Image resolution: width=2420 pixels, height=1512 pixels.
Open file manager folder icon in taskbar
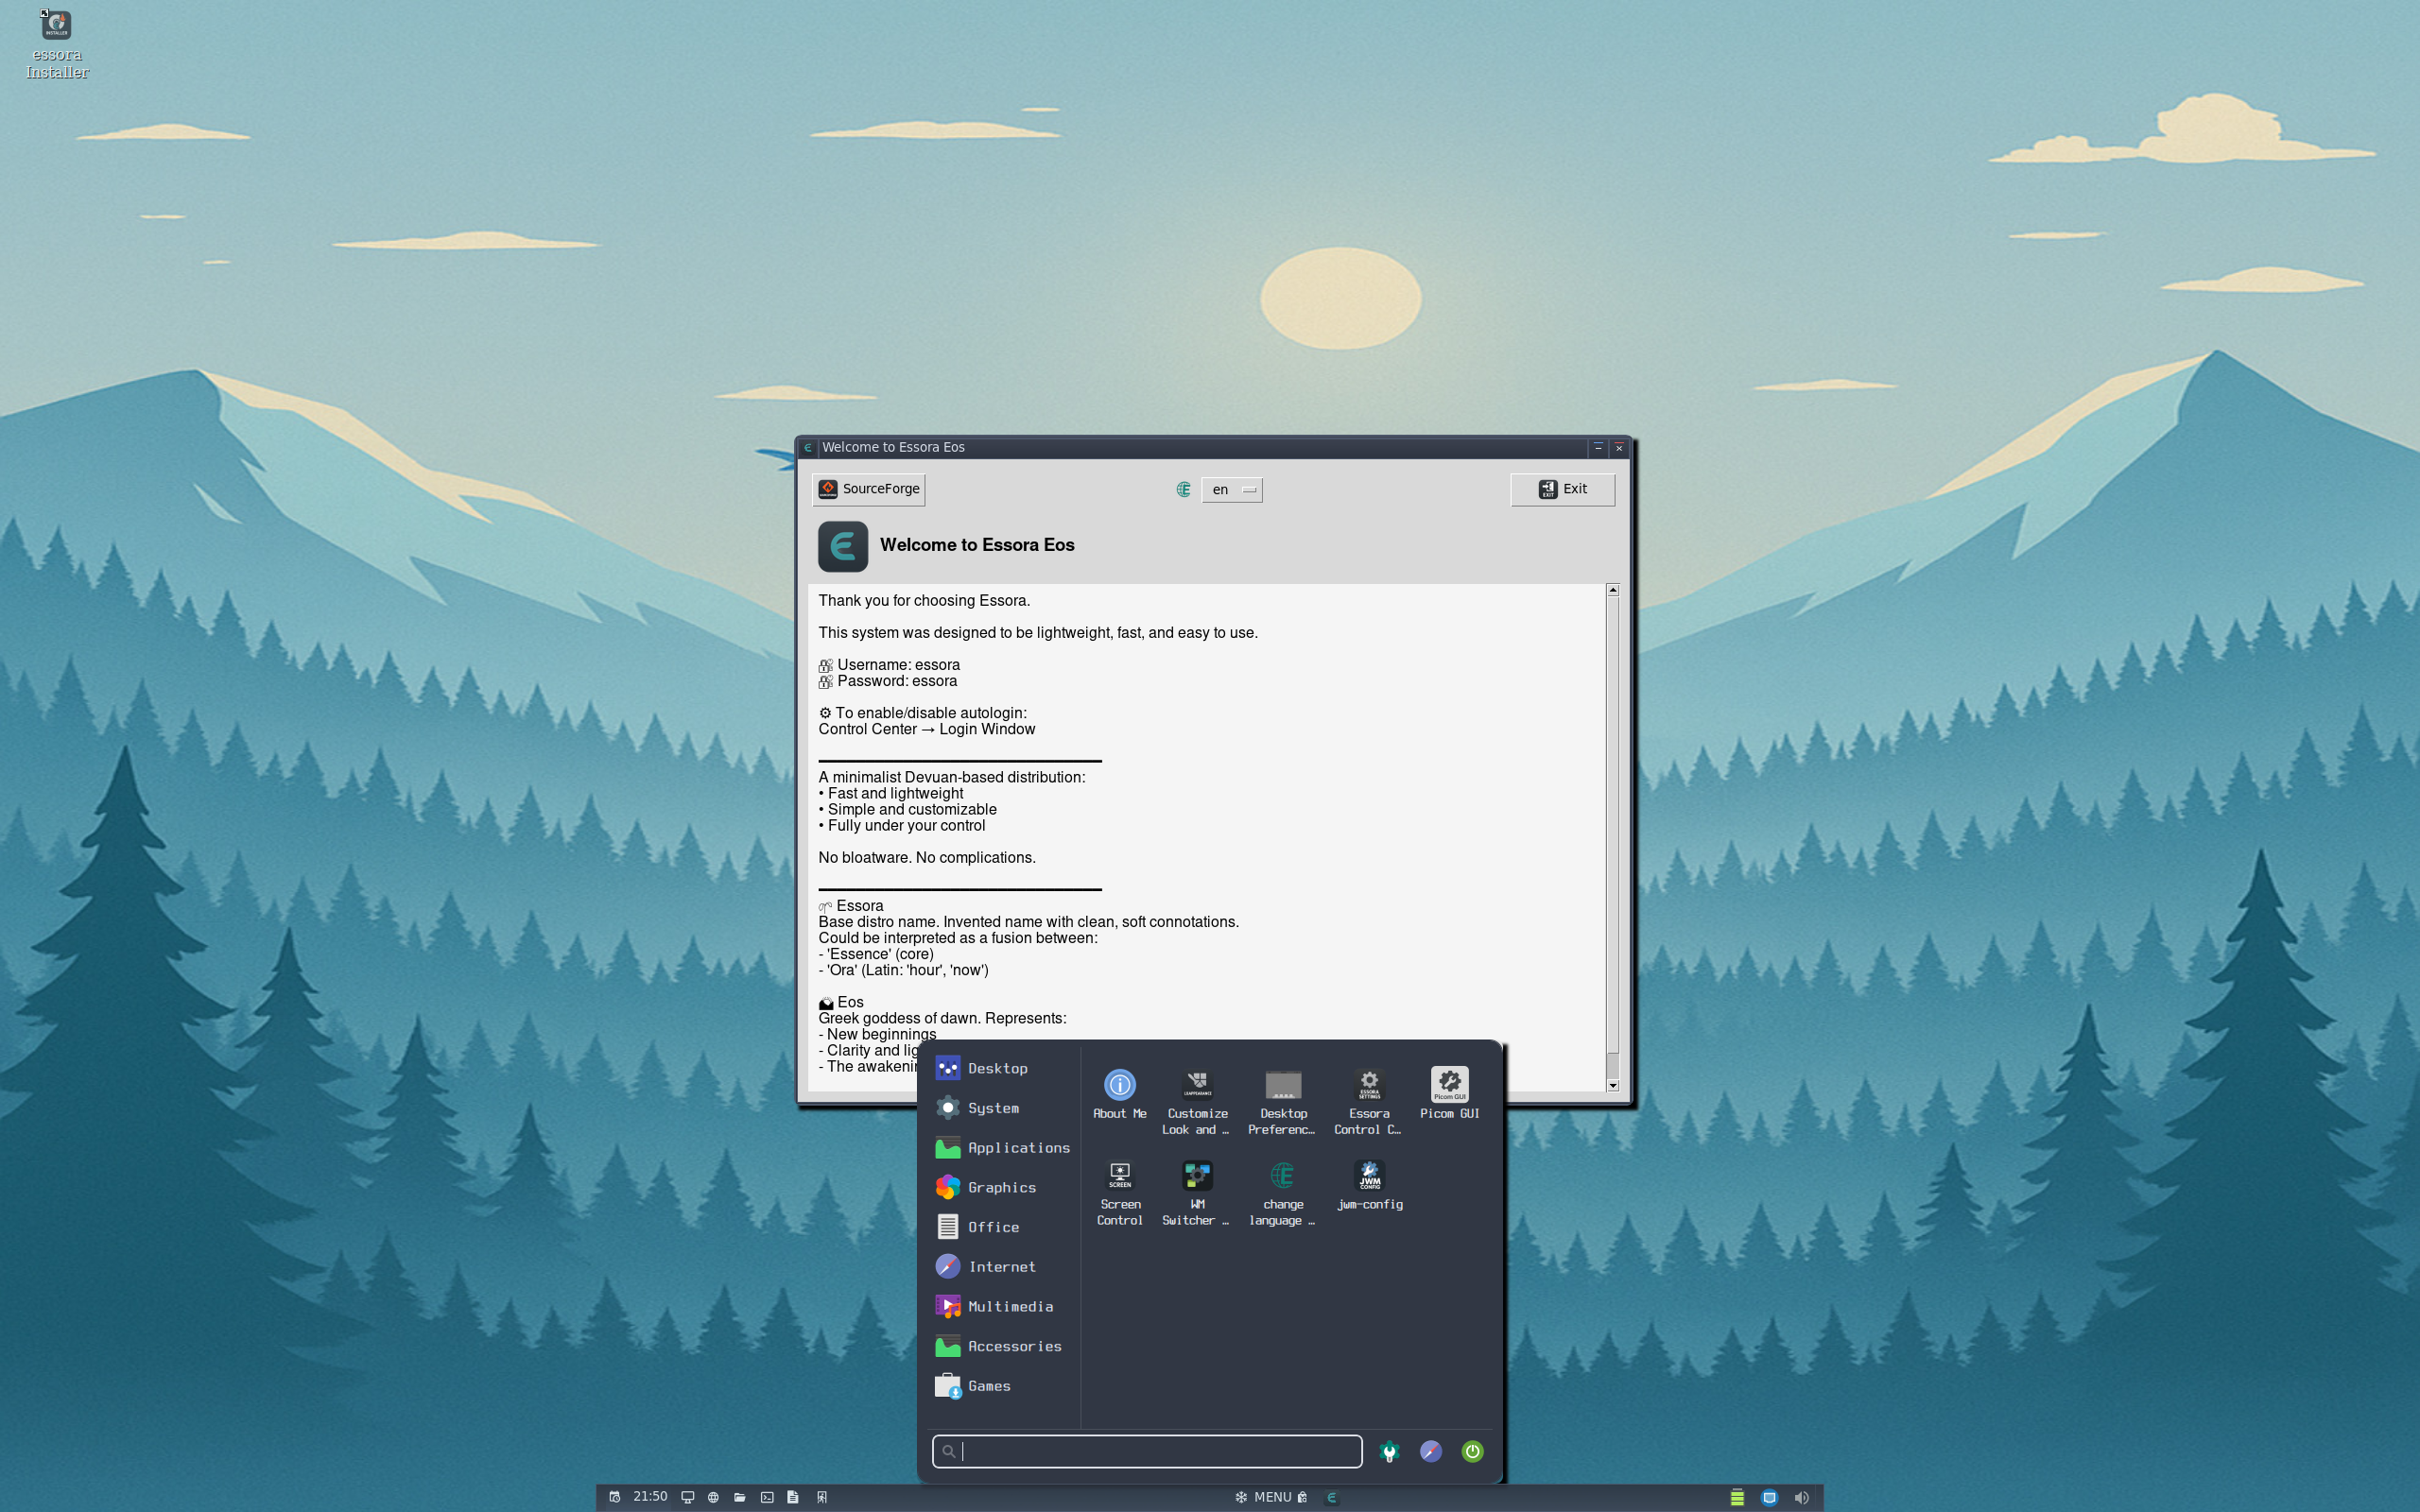pyautogui.click(x=740, y=1497)
